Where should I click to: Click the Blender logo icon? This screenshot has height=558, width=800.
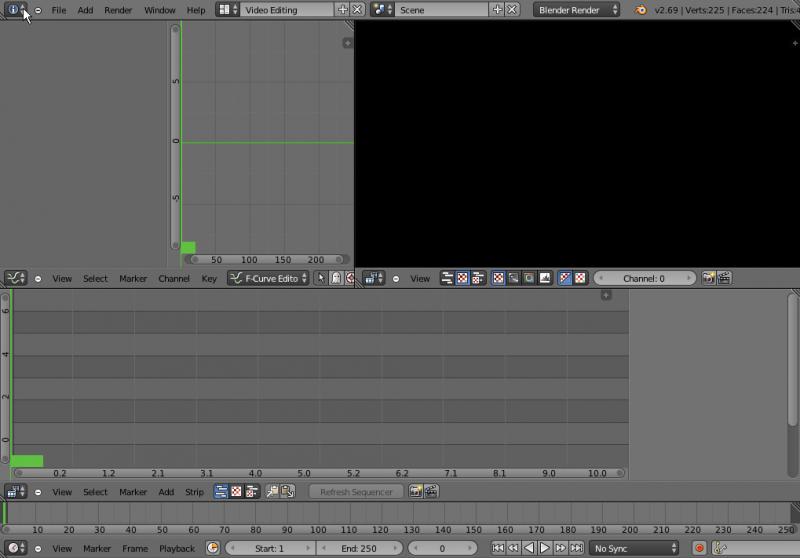pyautogui.click(x=640, y=10)
